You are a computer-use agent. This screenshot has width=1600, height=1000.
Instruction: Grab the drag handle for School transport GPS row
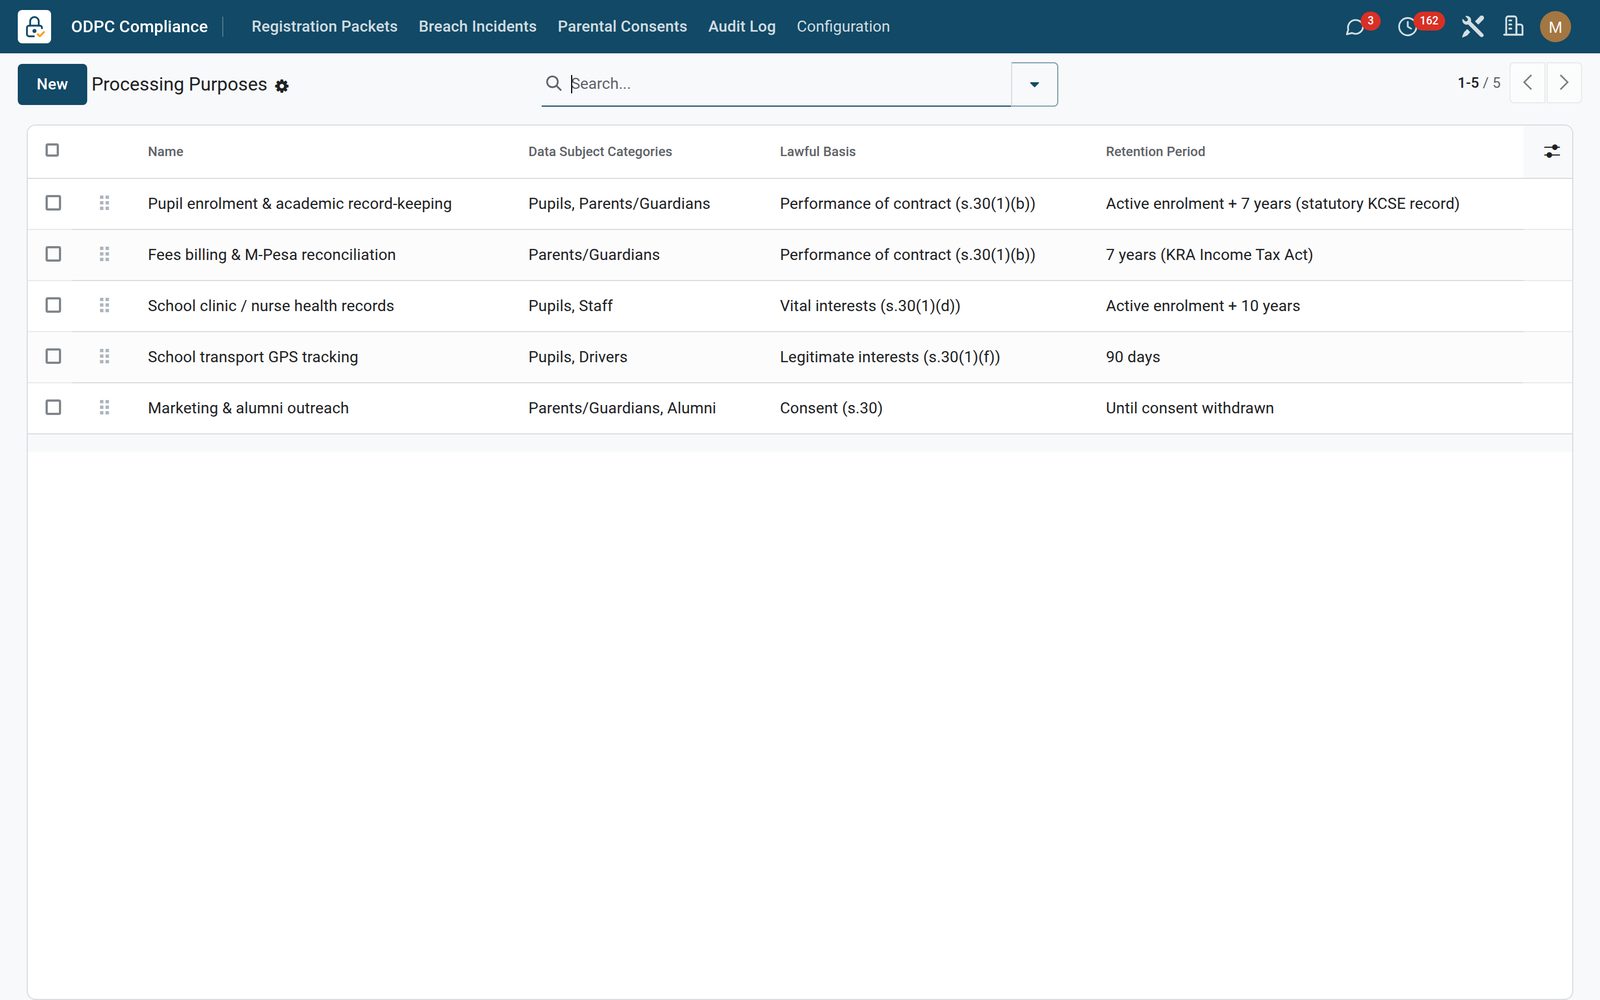(x=104, y=356)
